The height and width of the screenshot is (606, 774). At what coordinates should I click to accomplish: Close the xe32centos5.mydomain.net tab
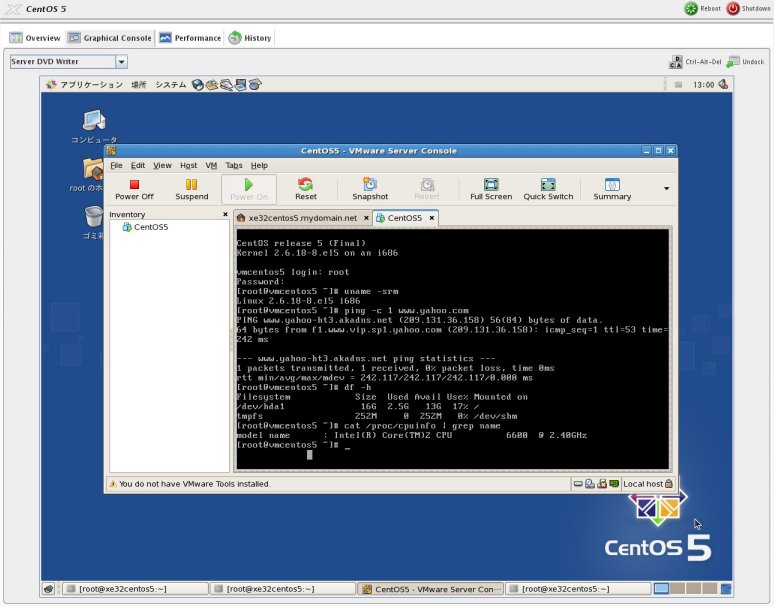pos(366,218)
